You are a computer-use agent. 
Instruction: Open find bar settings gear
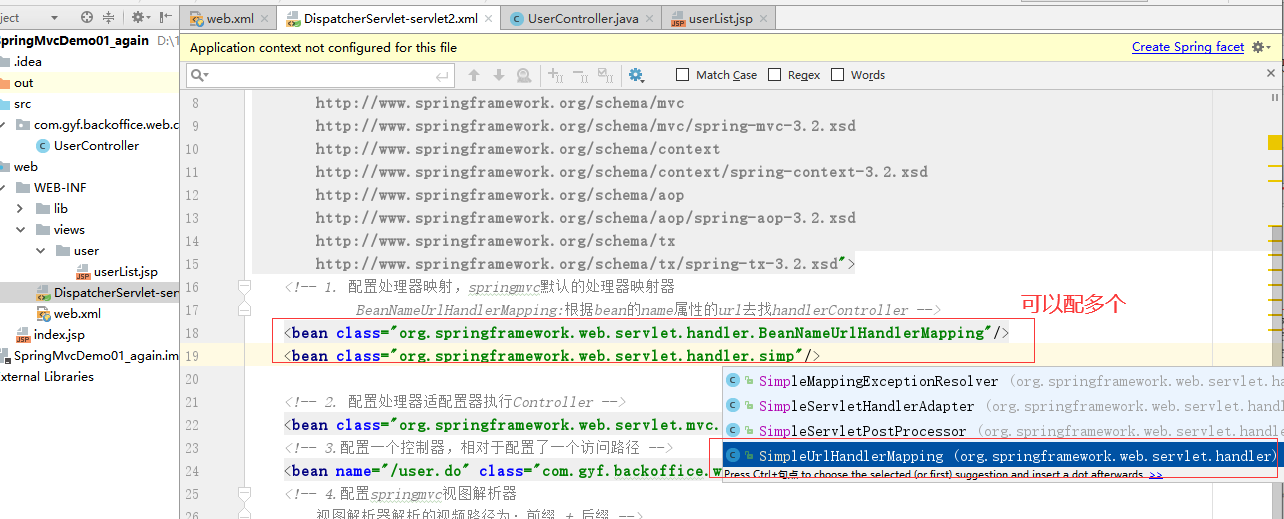click(637, 75)
